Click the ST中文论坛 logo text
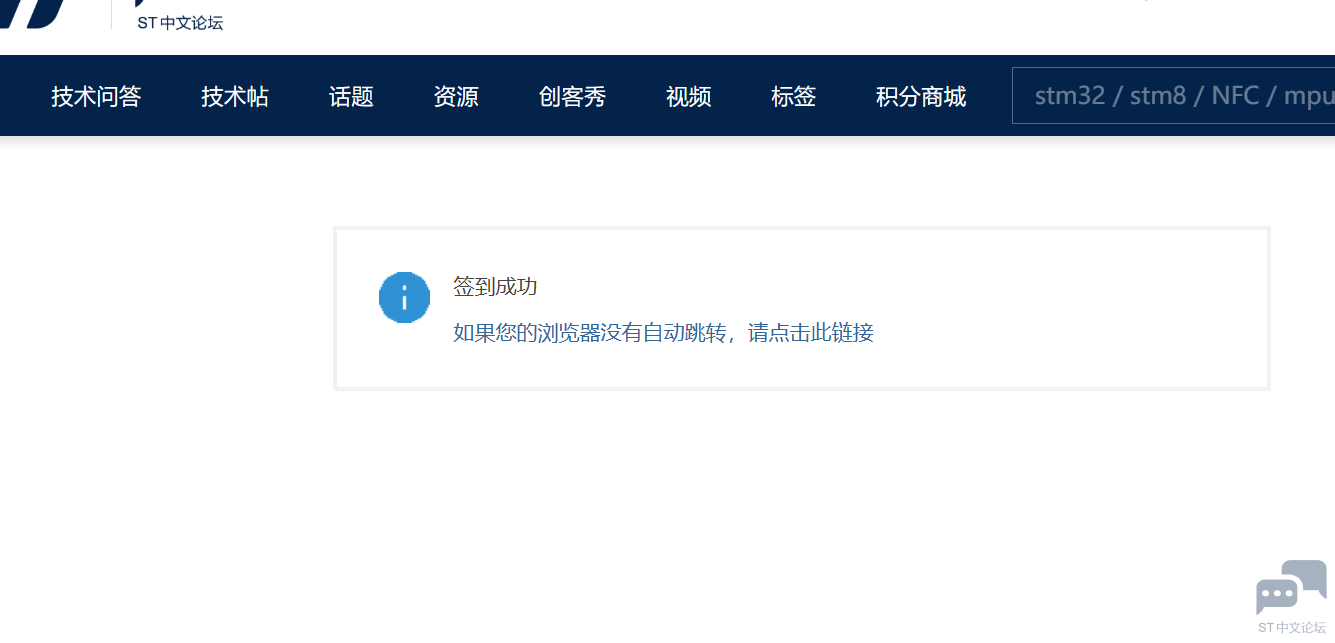Viewport: 1335px width, 643px height. coord(180,22)
